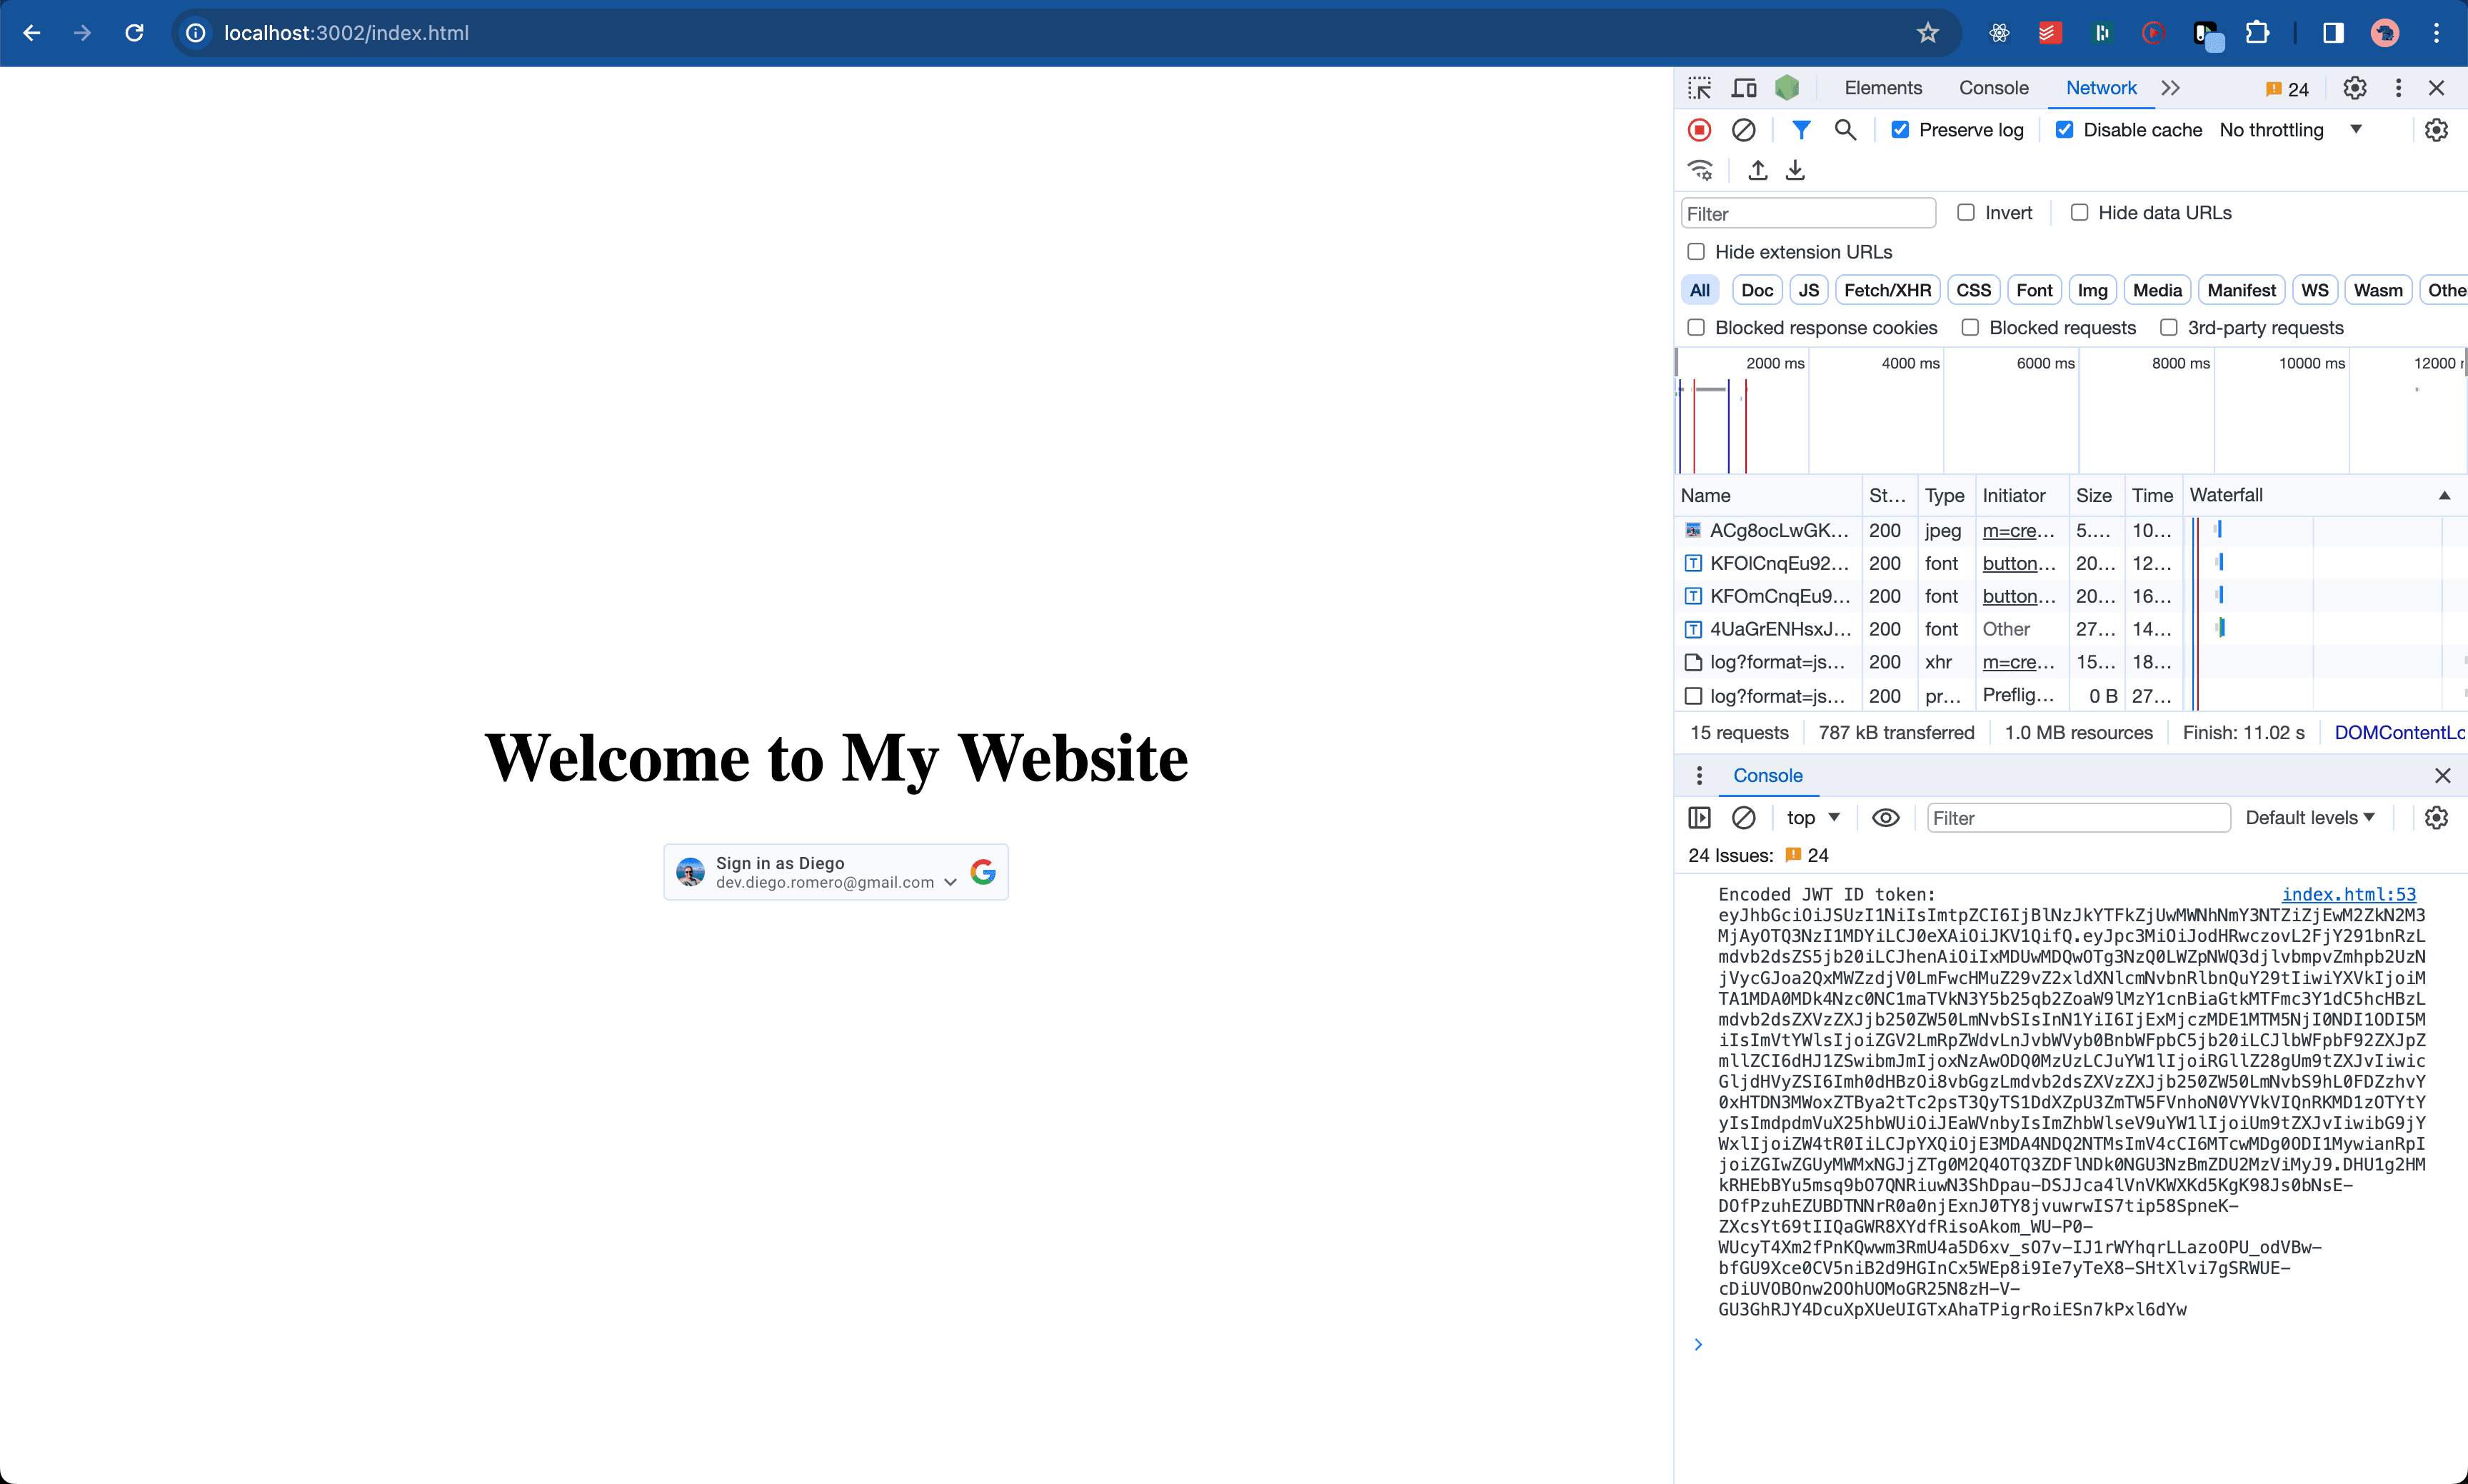2468x1484 pixels.
Task: Clear the console output
Action: point(1744,817)
